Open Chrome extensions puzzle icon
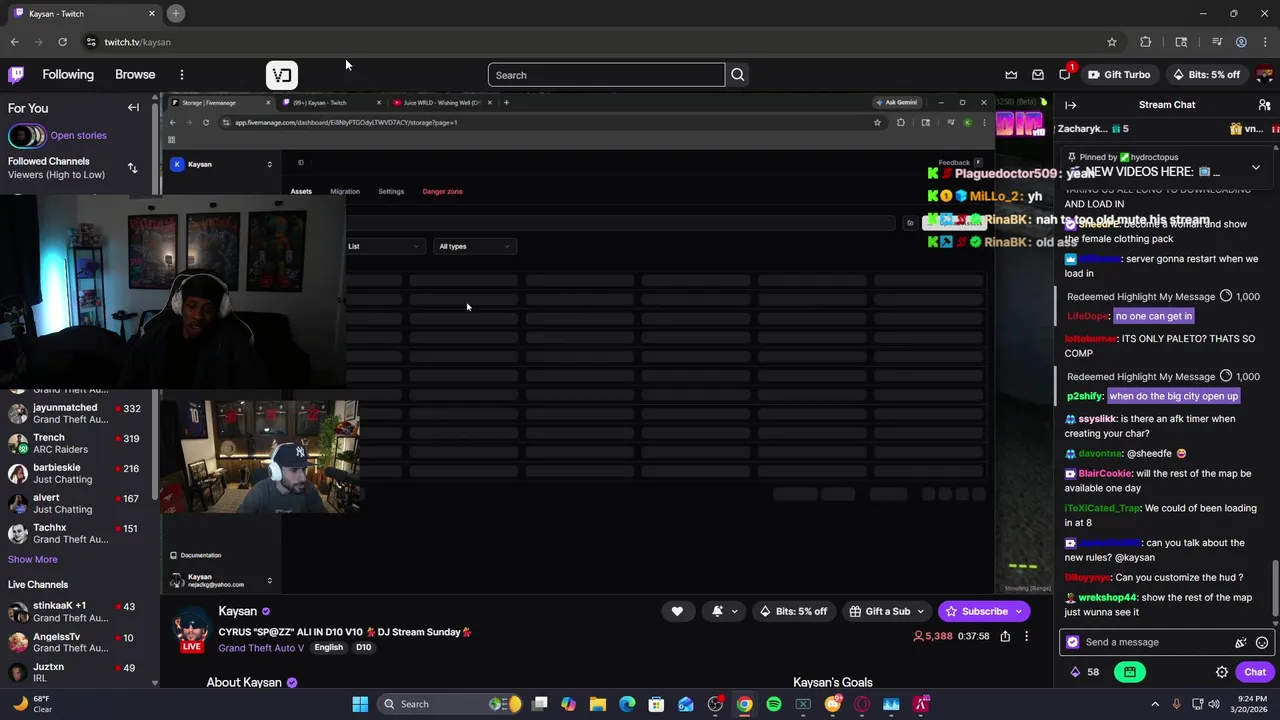Screen dimensions: 1280x720 (x=1146, y=42)
